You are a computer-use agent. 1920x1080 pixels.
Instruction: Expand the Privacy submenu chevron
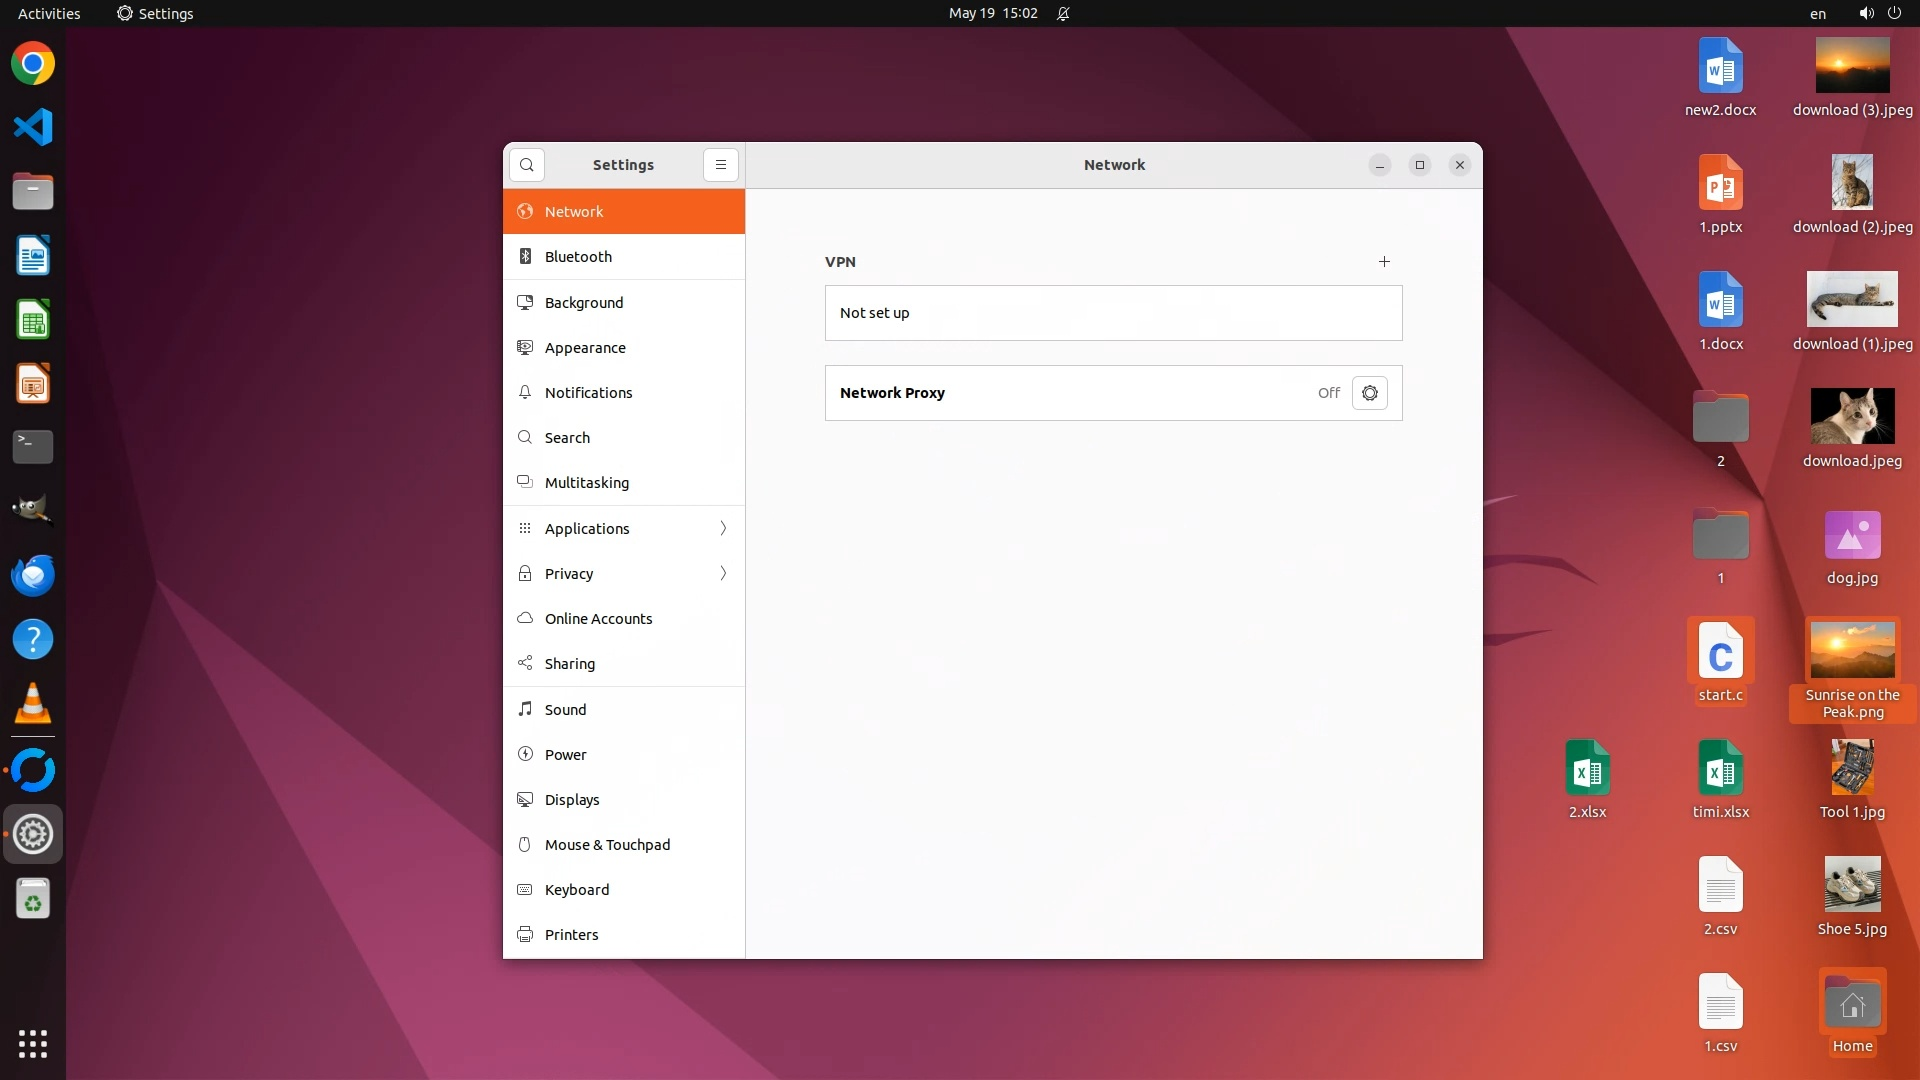[x=723, y=573]
